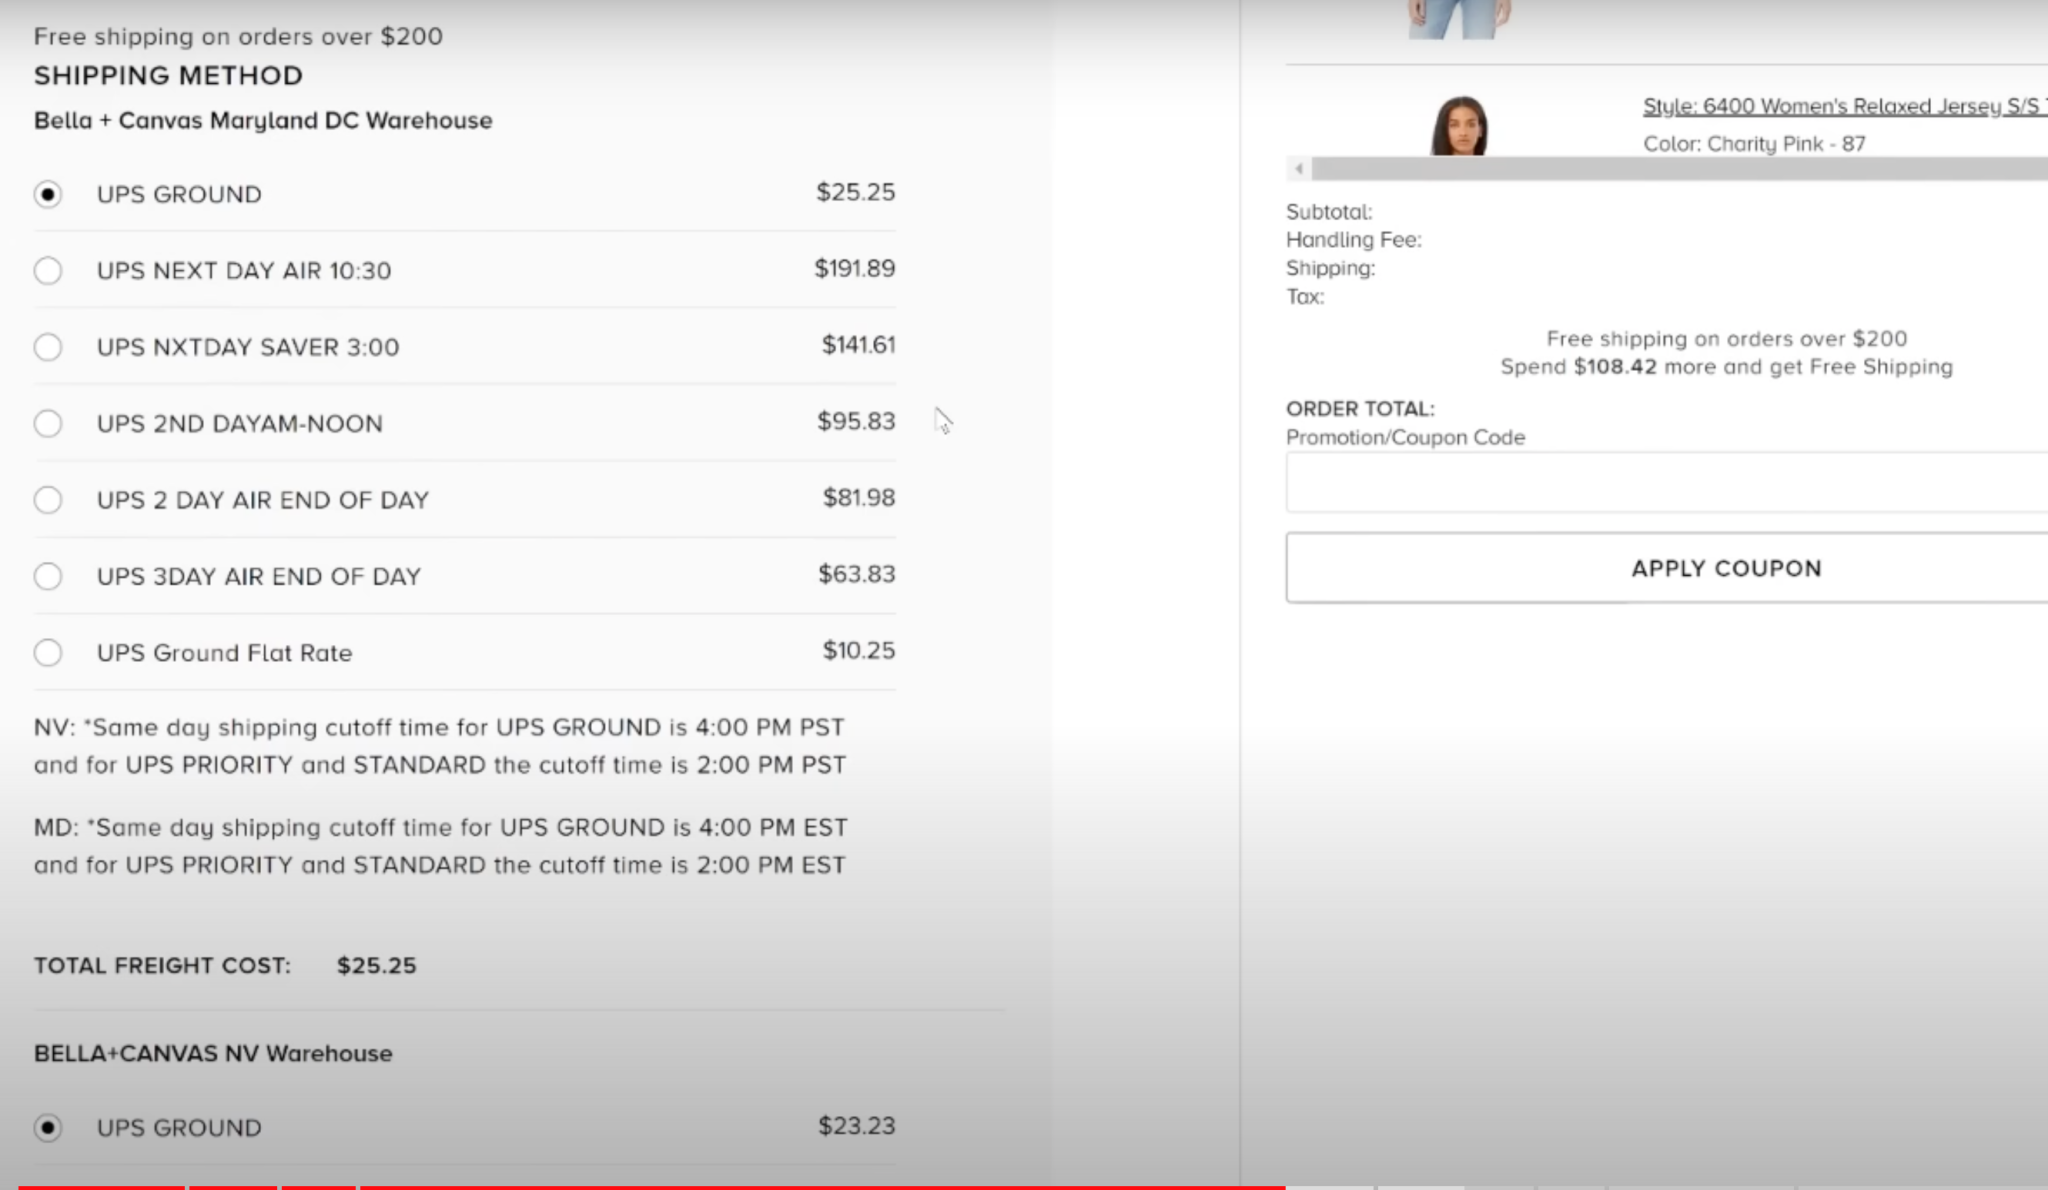2048x1190 pixels.
Task: Select UPS Ground Flat Rate shipping option
Action: tap(47, 652)
